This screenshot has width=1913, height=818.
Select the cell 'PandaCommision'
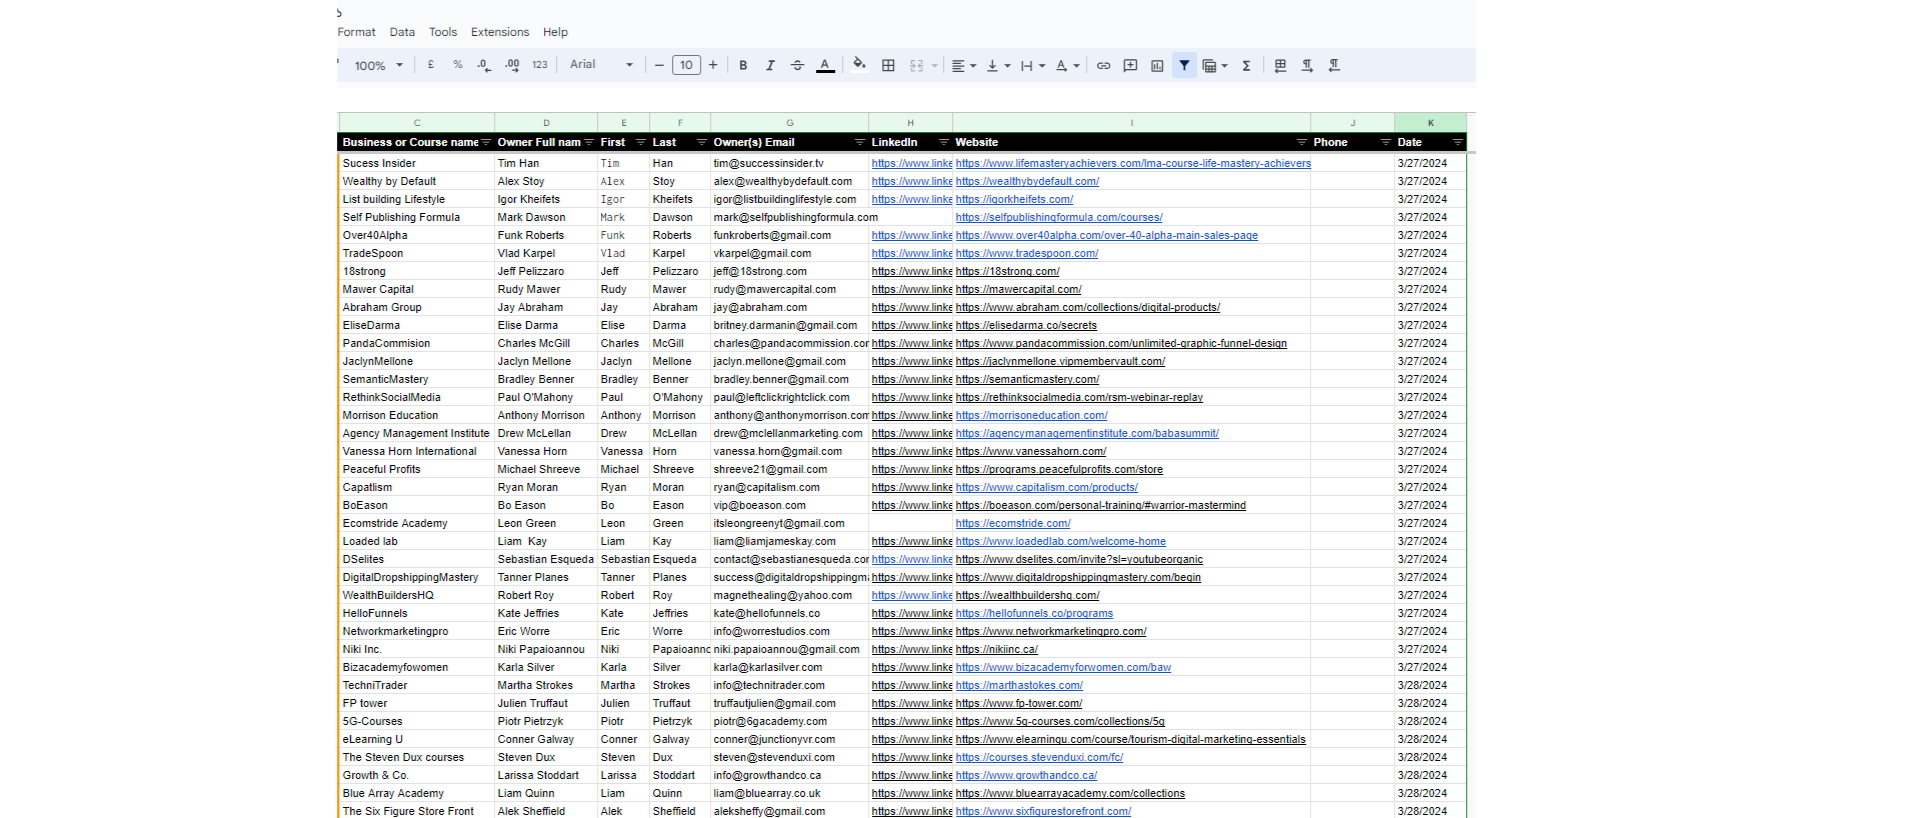coord(417,344)
